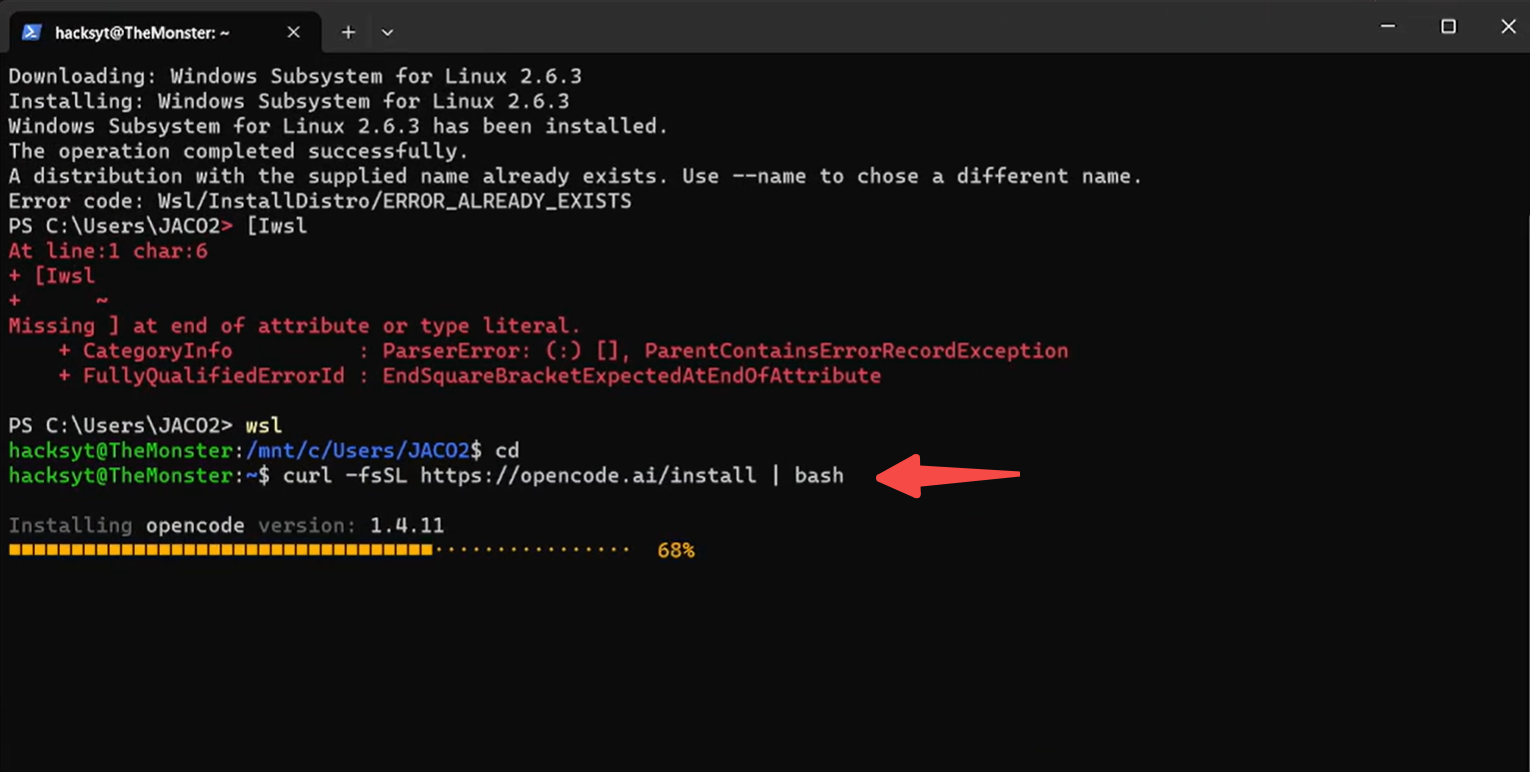Click the ParserError CategoryInfo line
The width and height of the screenshot is (1530, 772).
(563, 351)
